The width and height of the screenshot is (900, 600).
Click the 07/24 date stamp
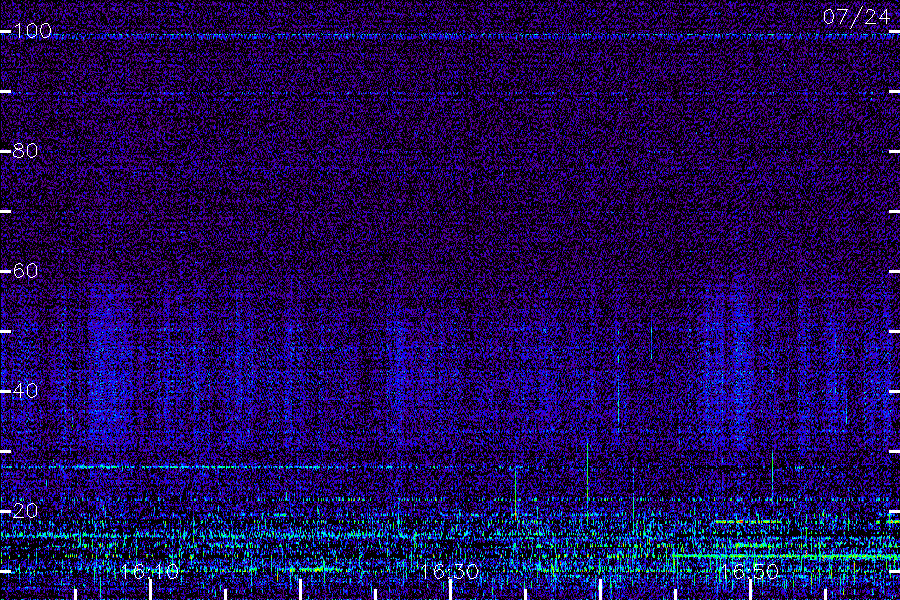tap(856, 17)
